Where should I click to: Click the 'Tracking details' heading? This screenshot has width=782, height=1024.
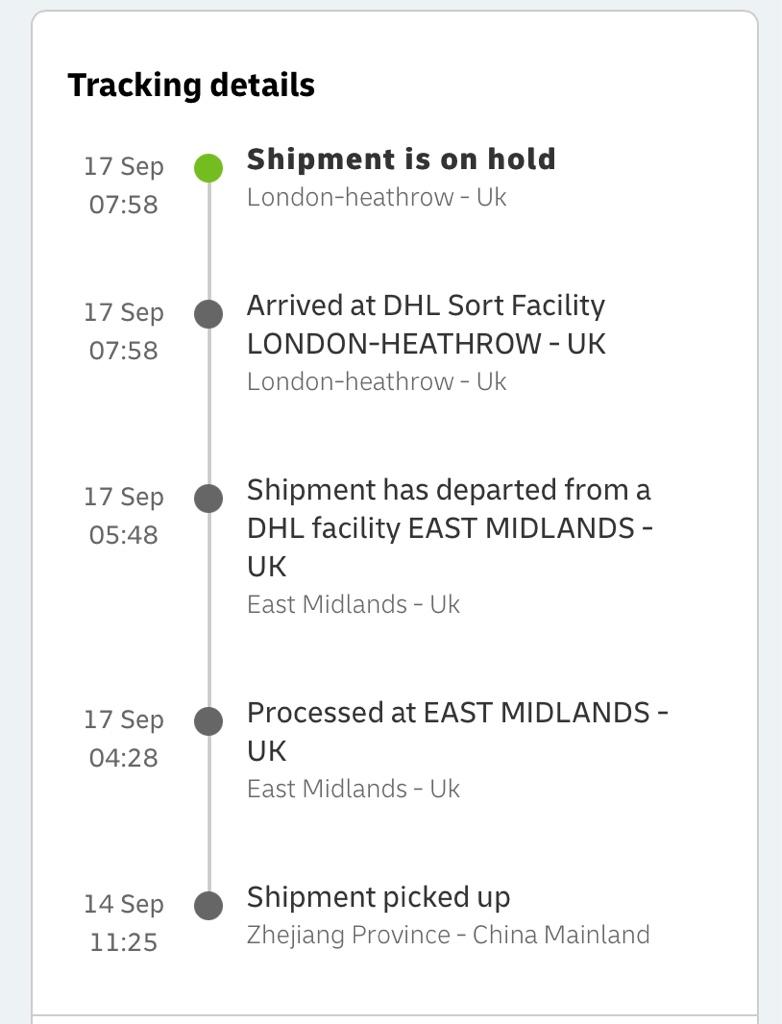click(x=191, y=85)
